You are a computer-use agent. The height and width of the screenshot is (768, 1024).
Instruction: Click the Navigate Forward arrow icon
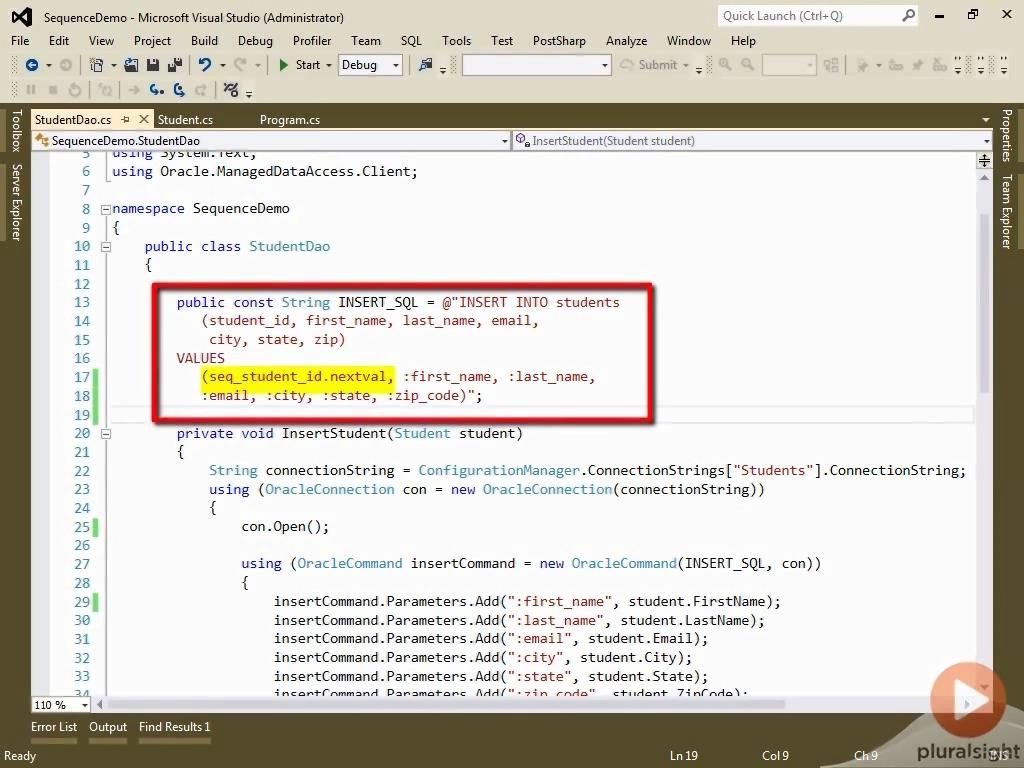65,65
